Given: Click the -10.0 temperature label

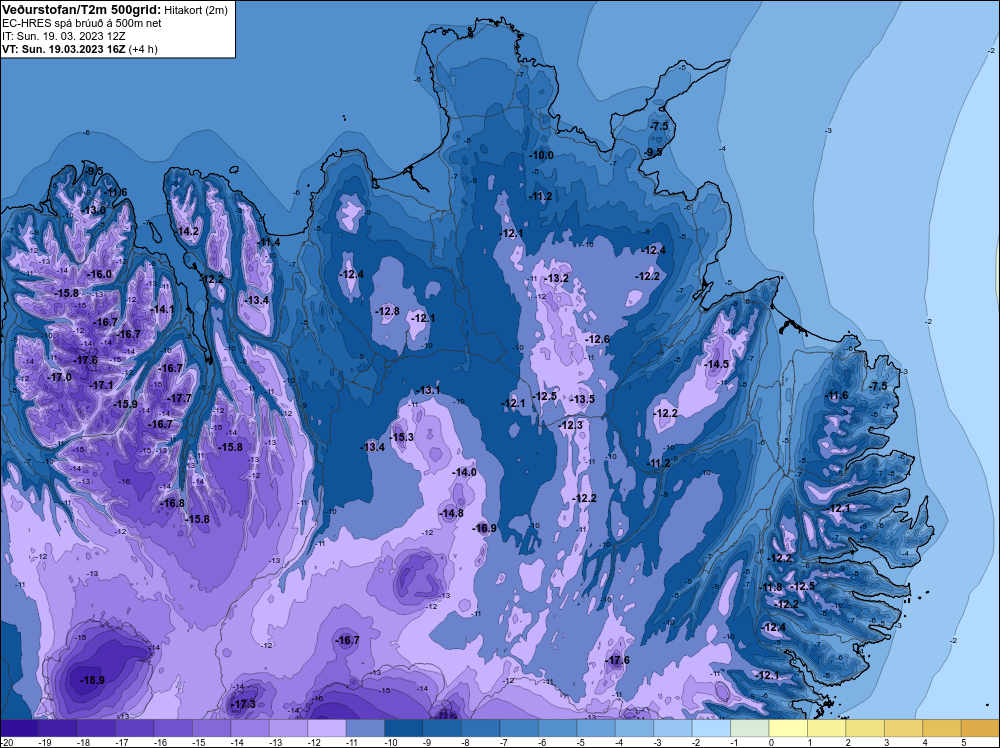Looking at the screenshot, I should (x=541, y=155).
